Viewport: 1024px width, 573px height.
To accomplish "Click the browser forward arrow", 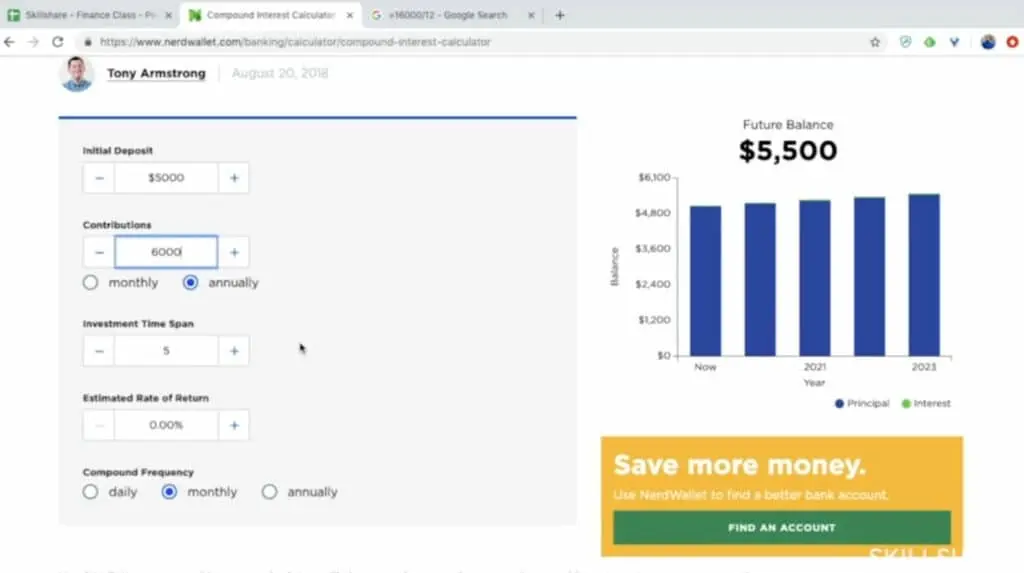I will pyautogui.click(x=33, y=42).
